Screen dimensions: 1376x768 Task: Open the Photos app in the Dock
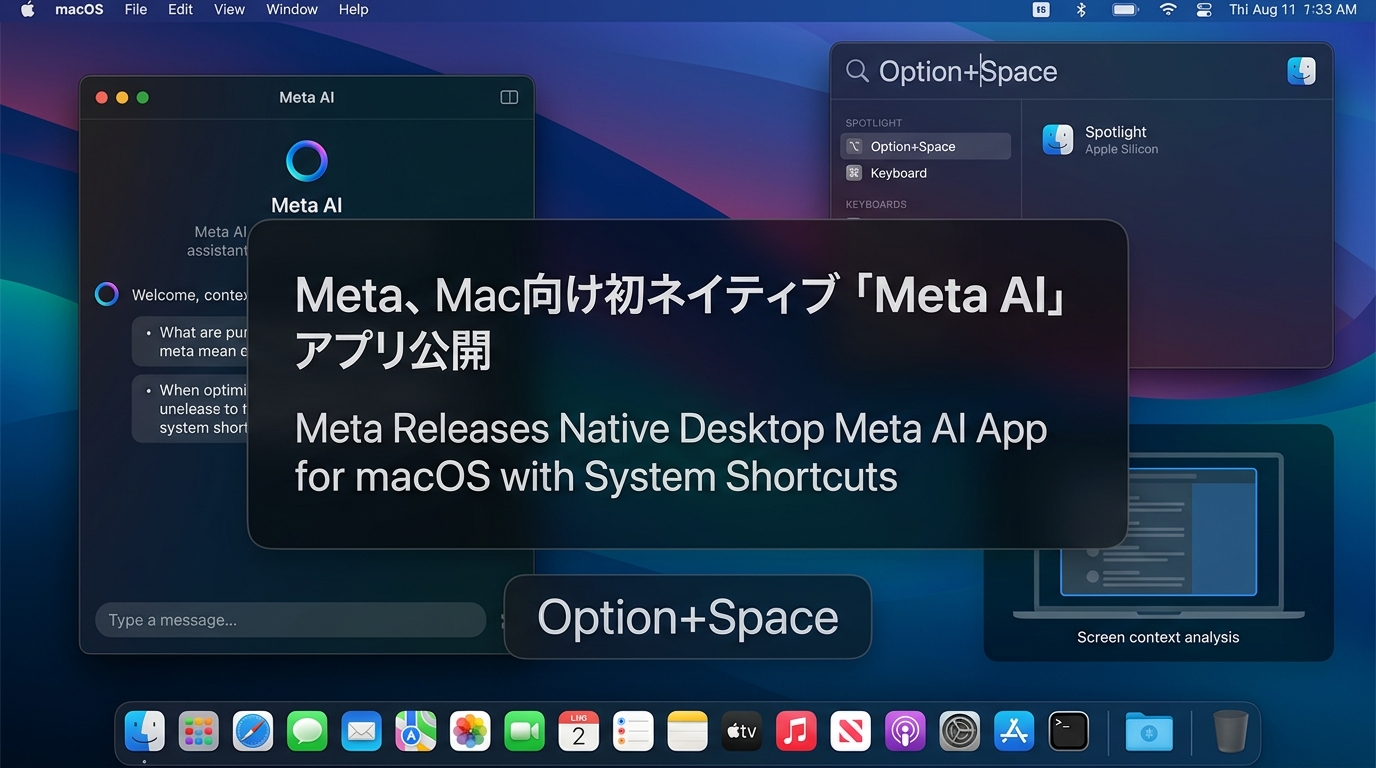[x=470, y=731]
